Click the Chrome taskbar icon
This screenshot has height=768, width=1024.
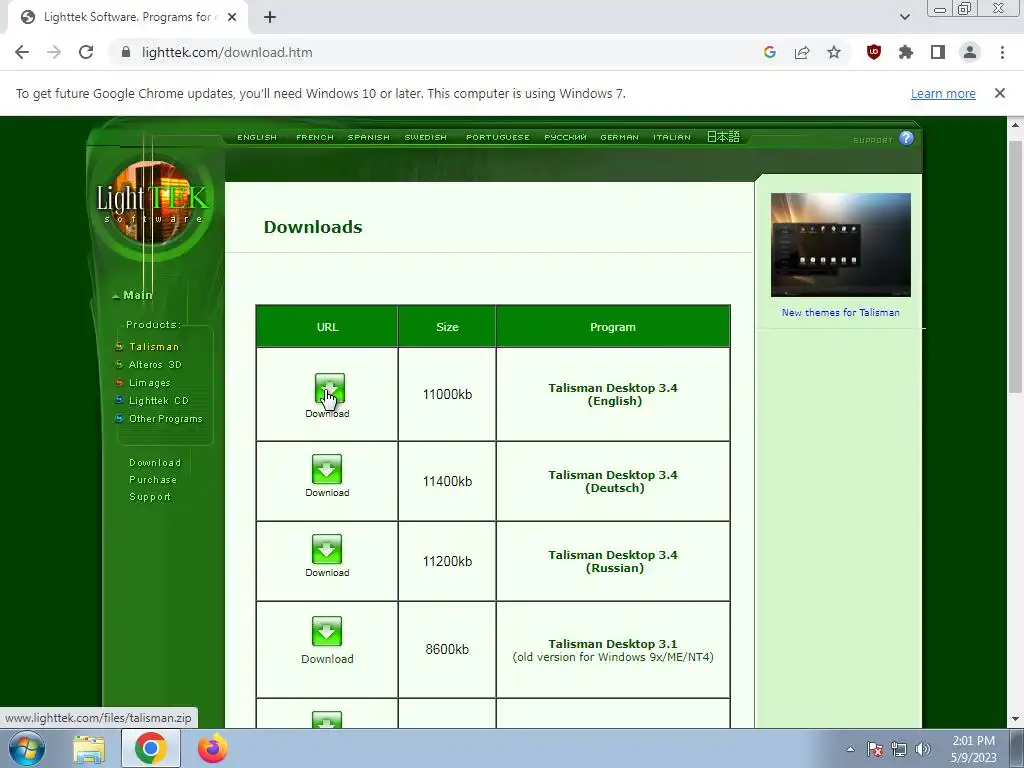tap(151, 748)
